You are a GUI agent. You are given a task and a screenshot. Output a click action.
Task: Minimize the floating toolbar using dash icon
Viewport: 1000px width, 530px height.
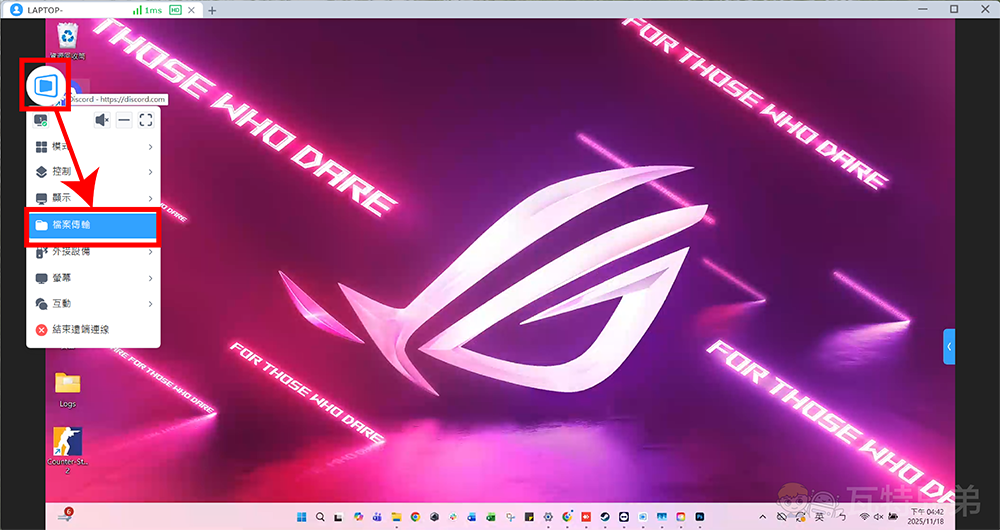pos(124,120)
